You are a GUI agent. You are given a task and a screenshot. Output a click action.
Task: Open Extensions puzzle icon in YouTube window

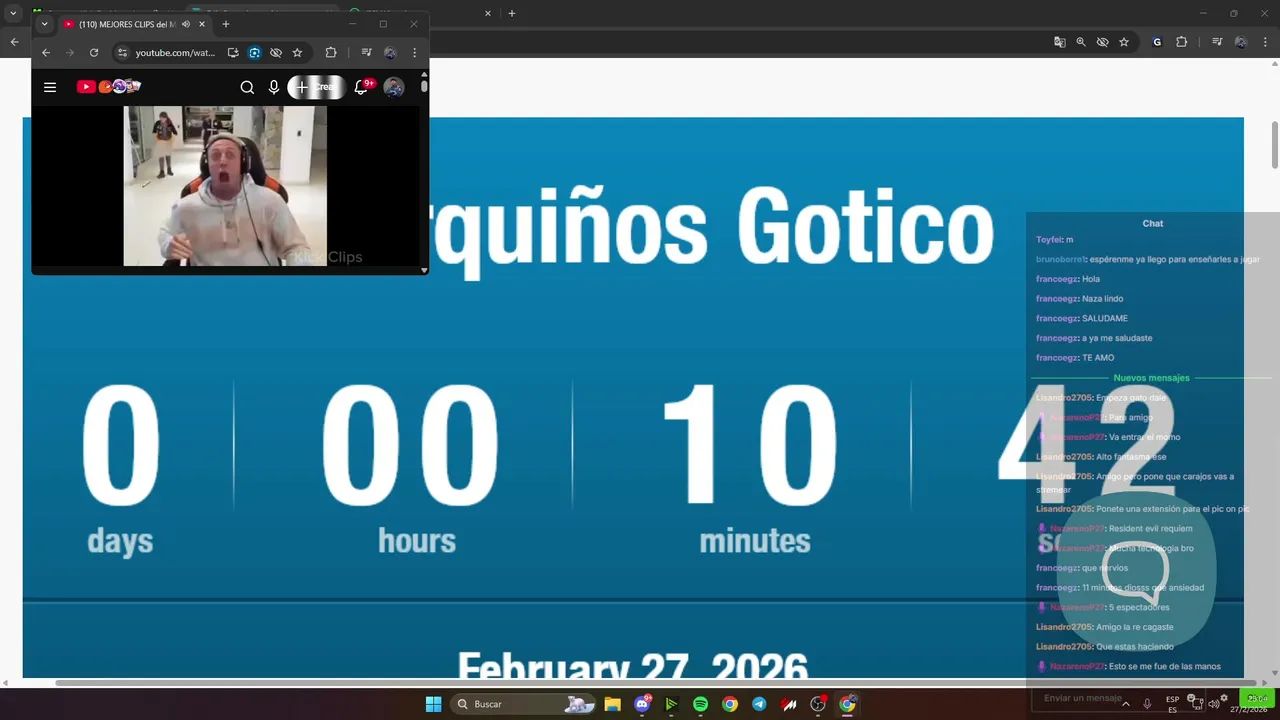tap(331, 52)
